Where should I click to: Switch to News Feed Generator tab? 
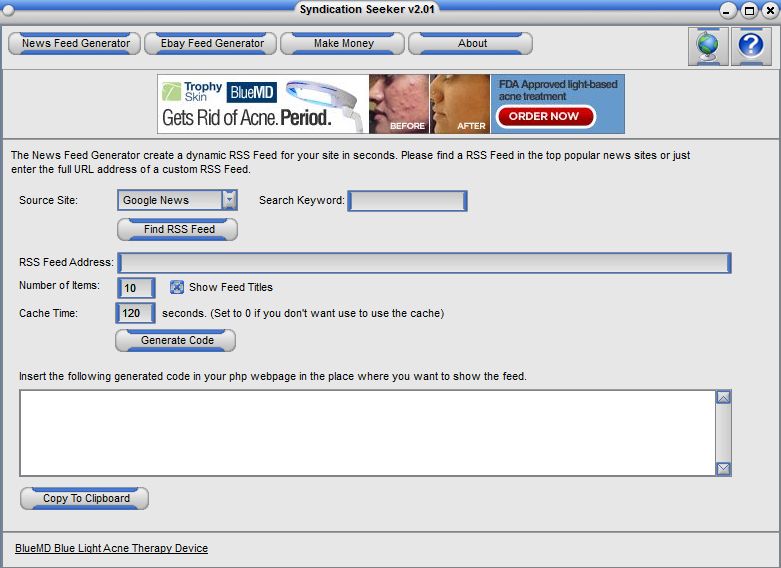75,43
